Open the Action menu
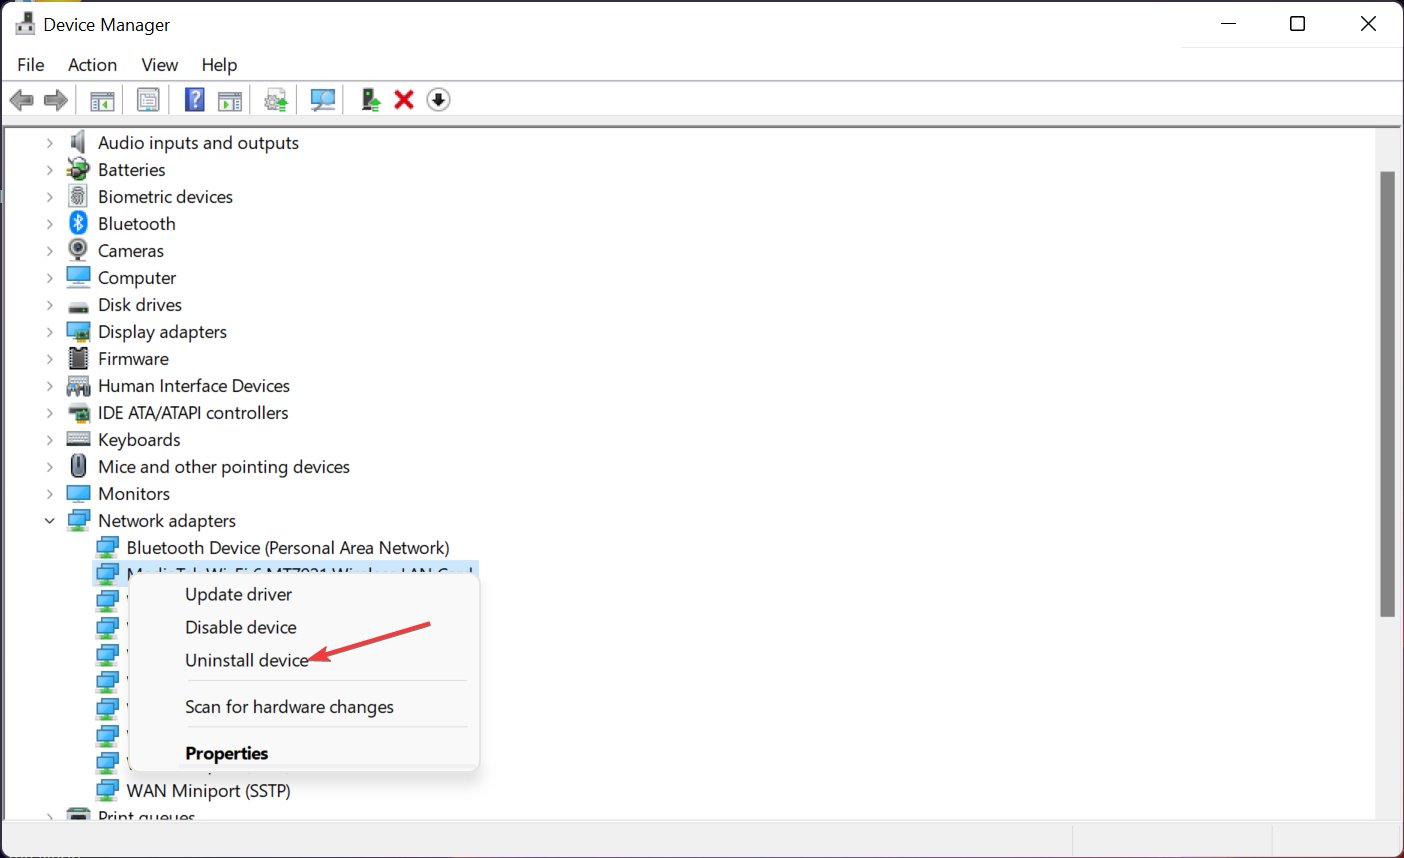 pyautogui.click(x=92, y=65)
